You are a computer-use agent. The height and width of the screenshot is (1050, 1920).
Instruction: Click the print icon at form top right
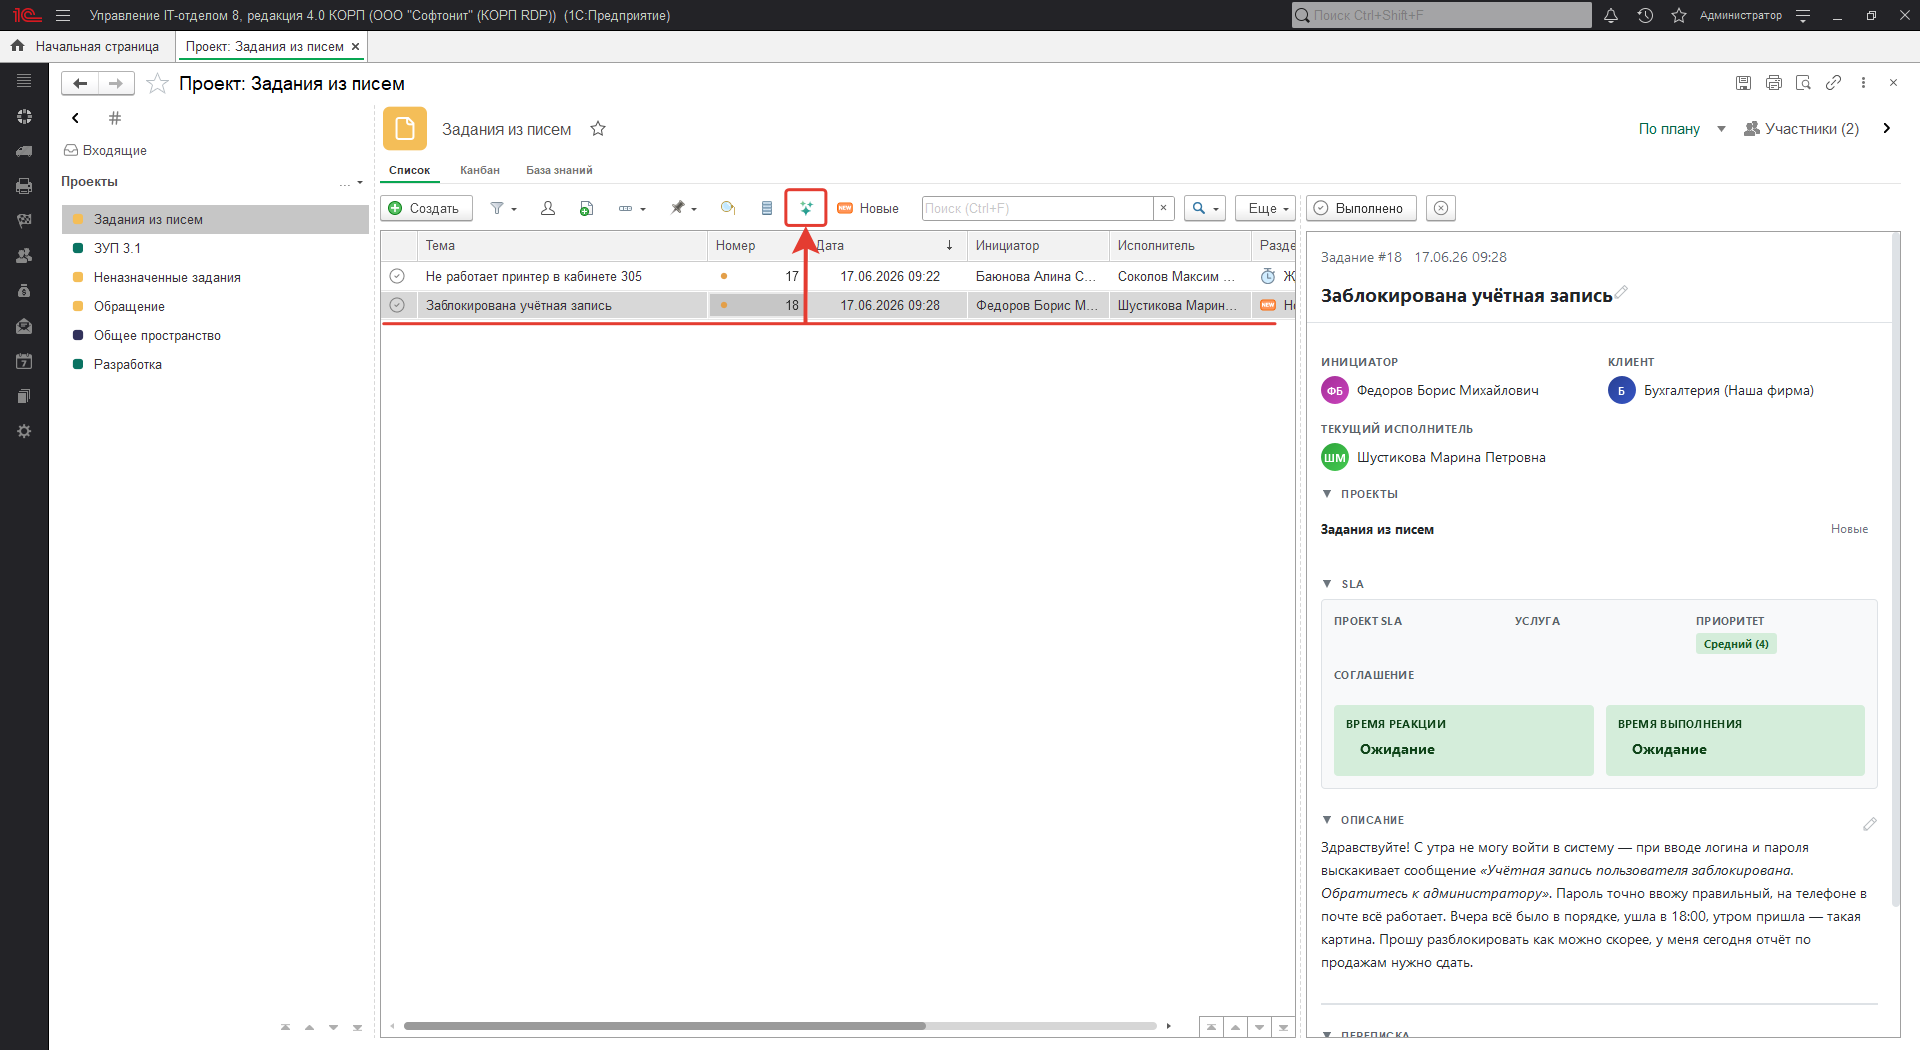(x=1774, y=83)
